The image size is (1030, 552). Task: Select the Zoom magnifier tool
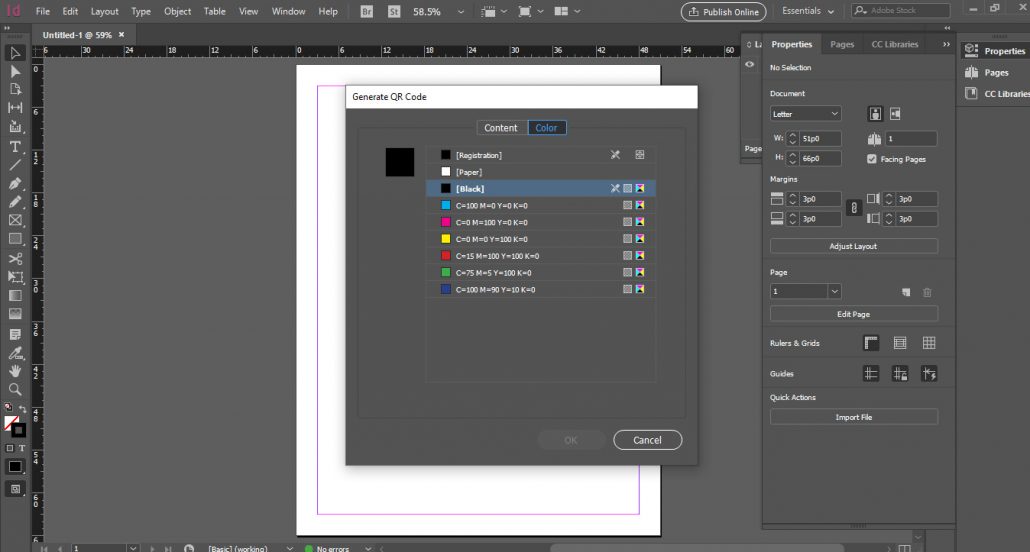click(15, 390)
